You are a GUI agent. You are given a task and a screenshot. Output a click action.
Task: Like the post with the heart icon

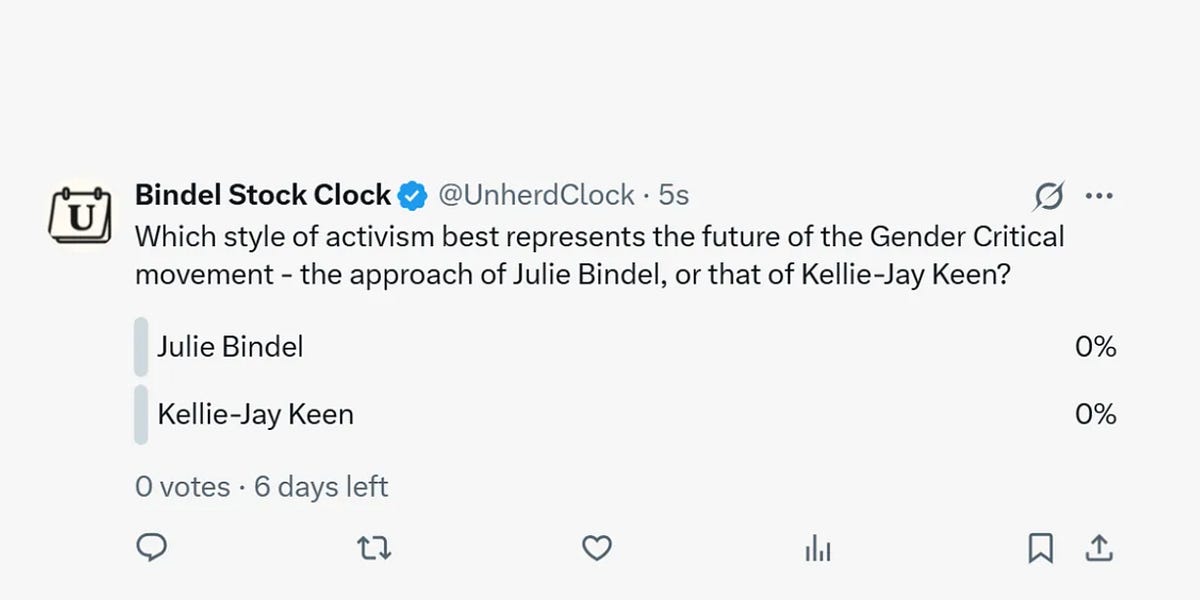click(x=597, y=547)
